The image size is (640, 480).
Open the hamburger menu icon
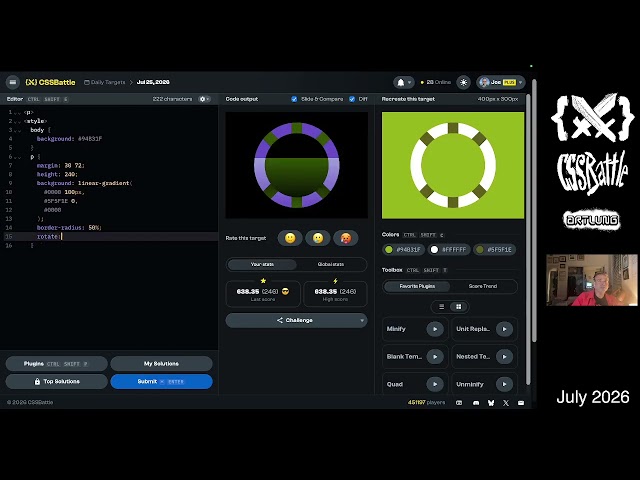(x=13, y=82)
